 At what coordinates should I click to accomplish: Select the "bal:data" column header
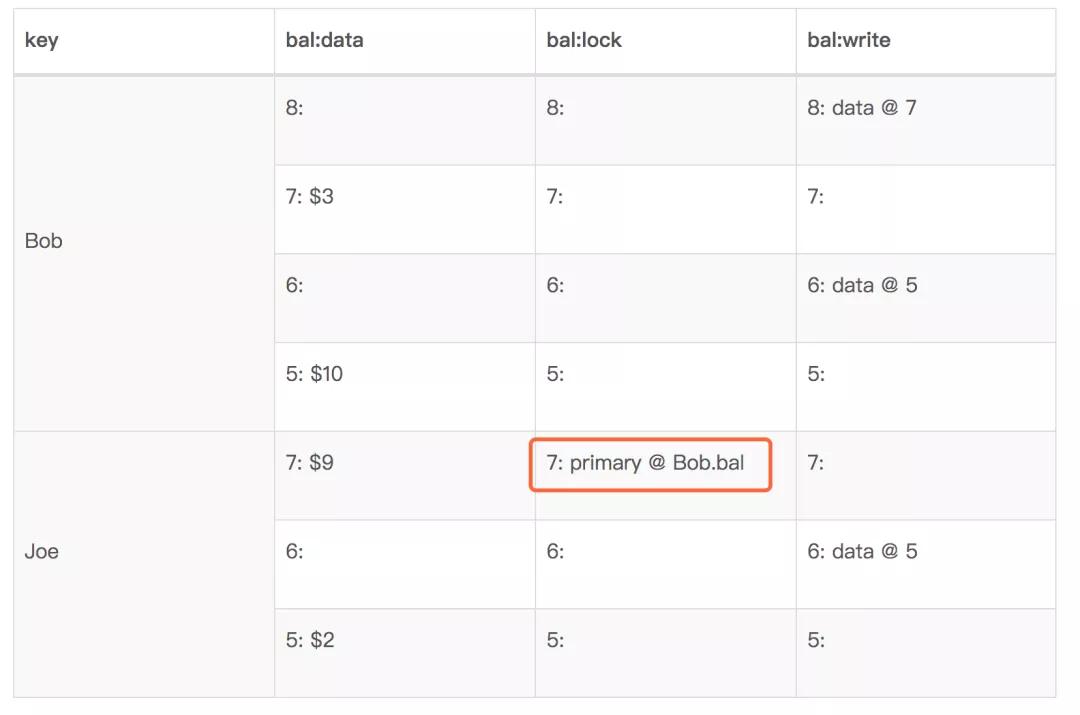[x=324, y=41]
